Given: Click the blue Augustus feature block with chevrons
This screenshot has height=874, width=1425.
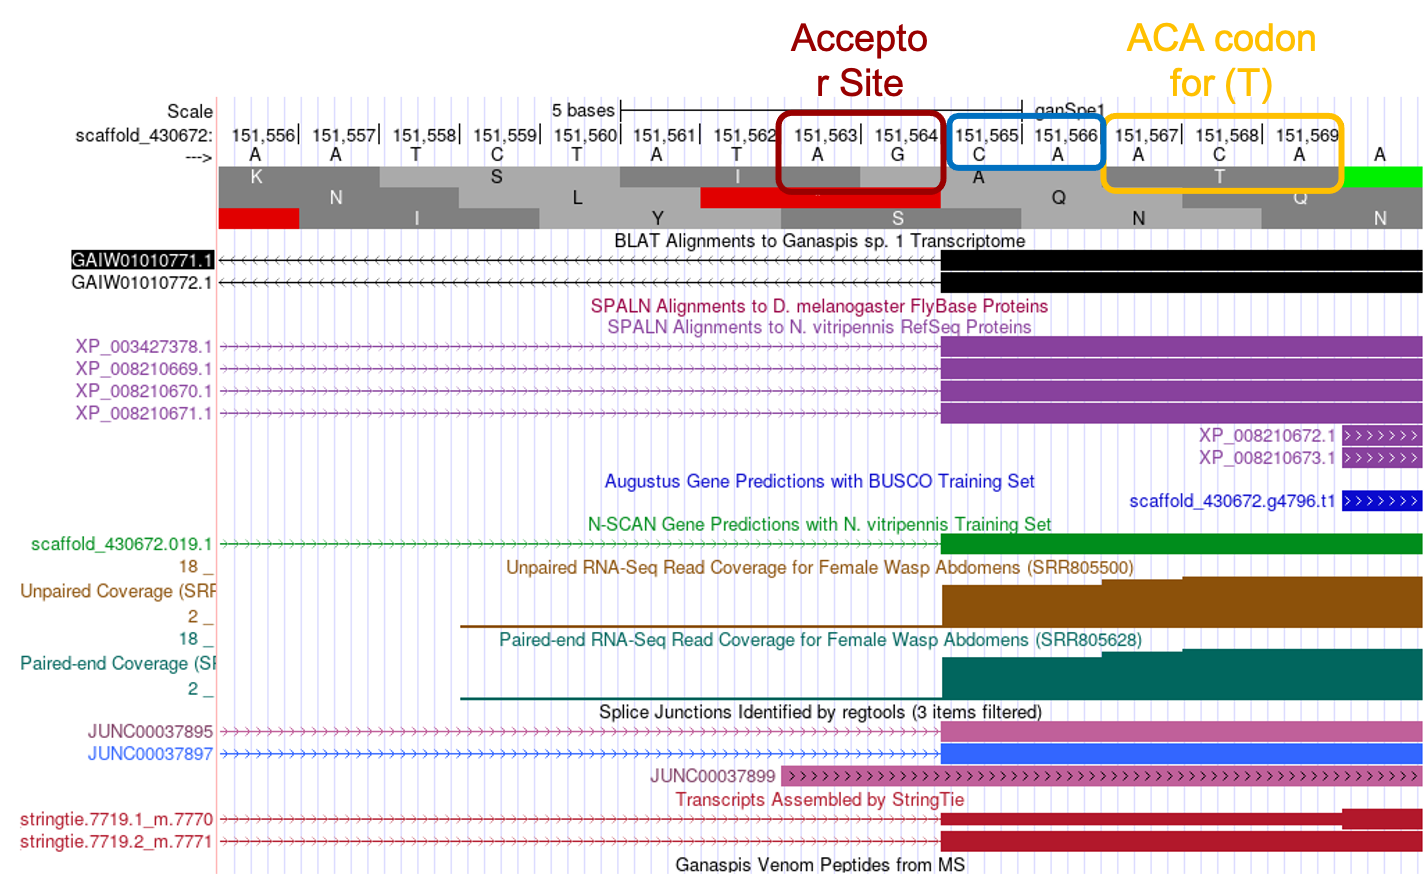Looking at the screenshot, I should pyautogui.click(x=1382, y=501).
